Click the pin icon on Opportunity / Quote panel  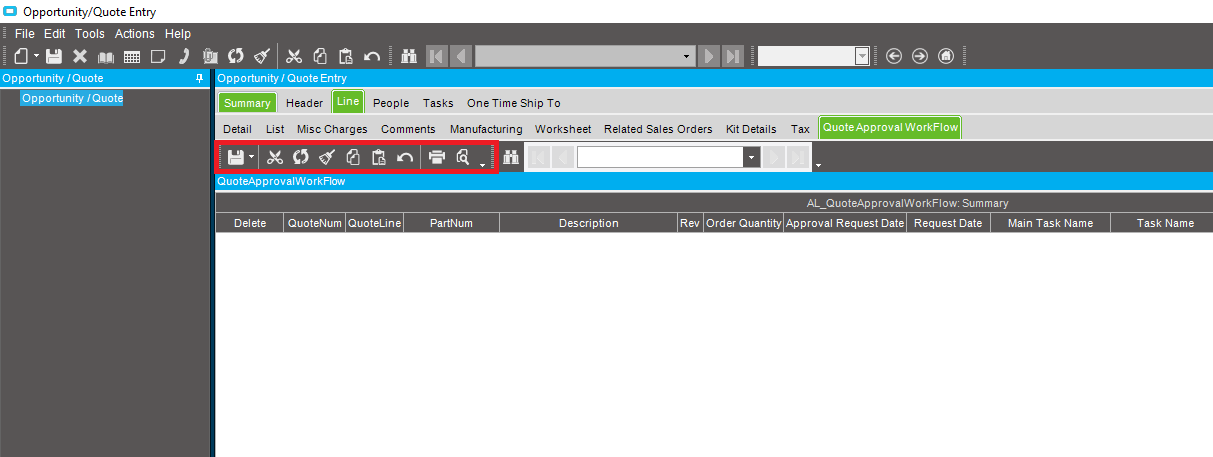[200, 77]
